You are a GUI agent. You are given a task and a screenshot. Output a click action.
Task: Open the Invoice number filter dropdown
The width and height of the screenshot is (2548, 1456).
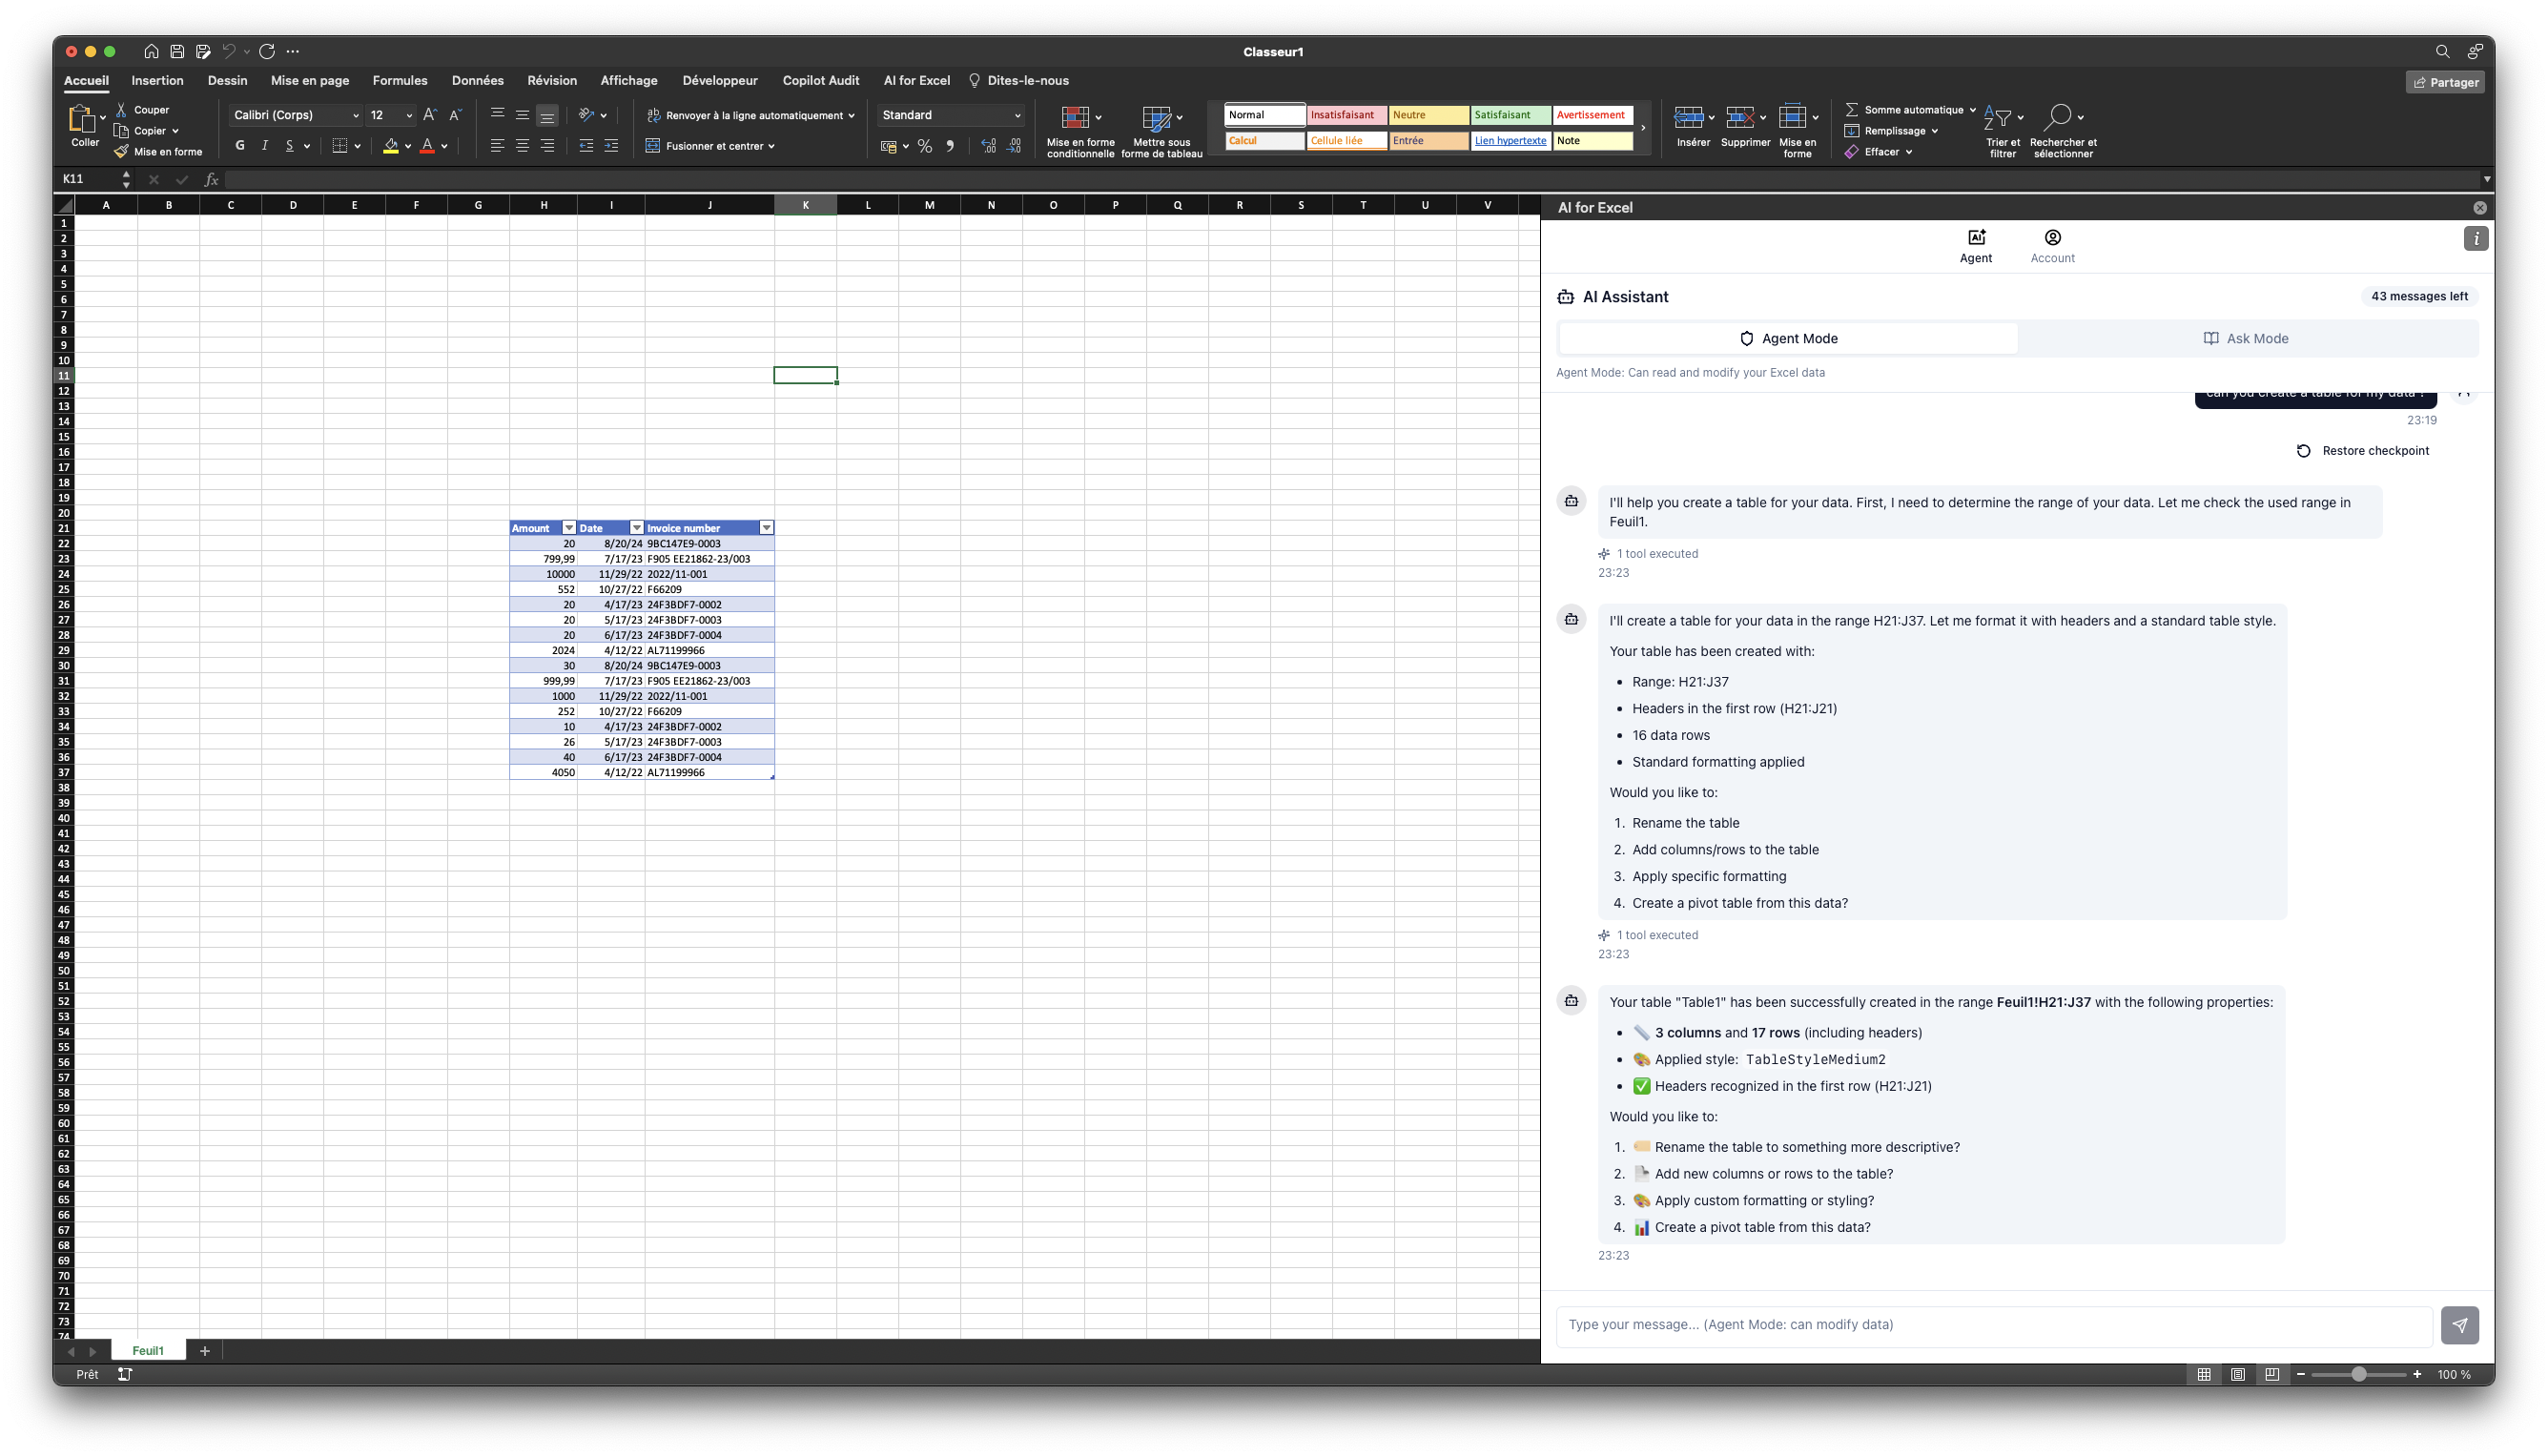767,528
